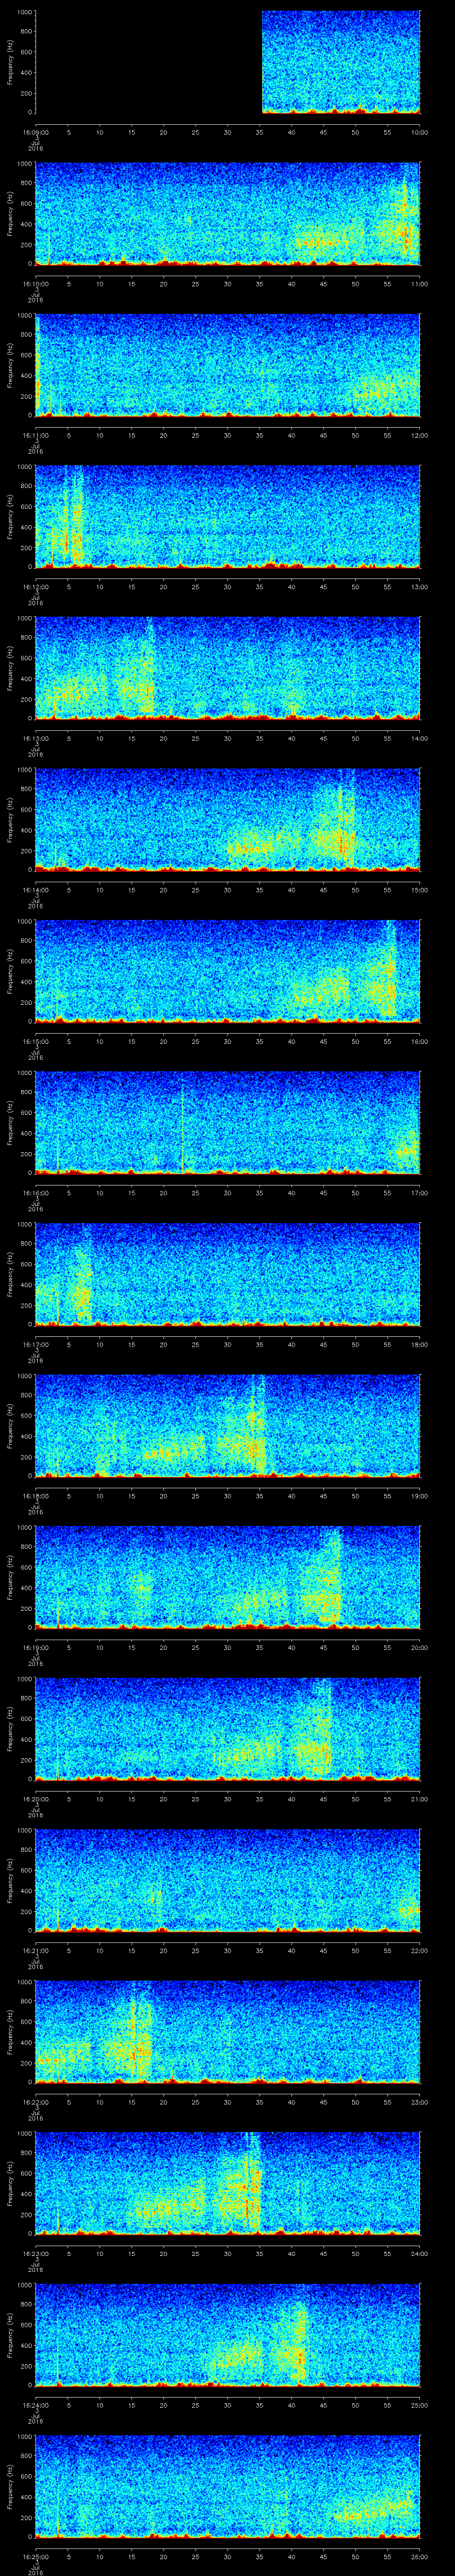Click the 26:00 end time label
This screenshot has width=455, height=2576.
pyautogui.click(x=419, y=2556)
